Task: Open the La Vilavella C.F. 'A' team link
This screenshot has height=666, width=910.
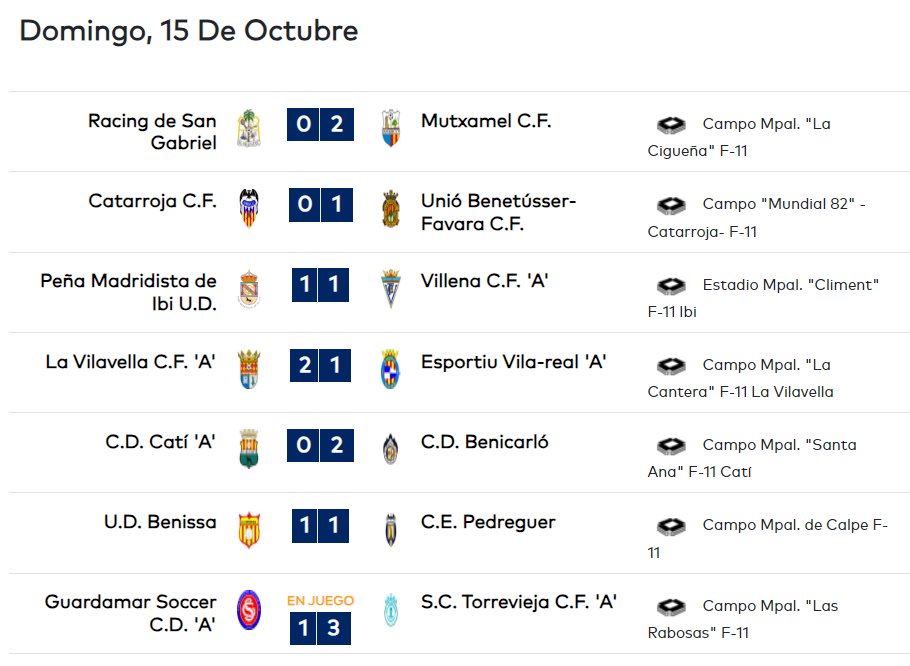Action: tap(131, 362)
